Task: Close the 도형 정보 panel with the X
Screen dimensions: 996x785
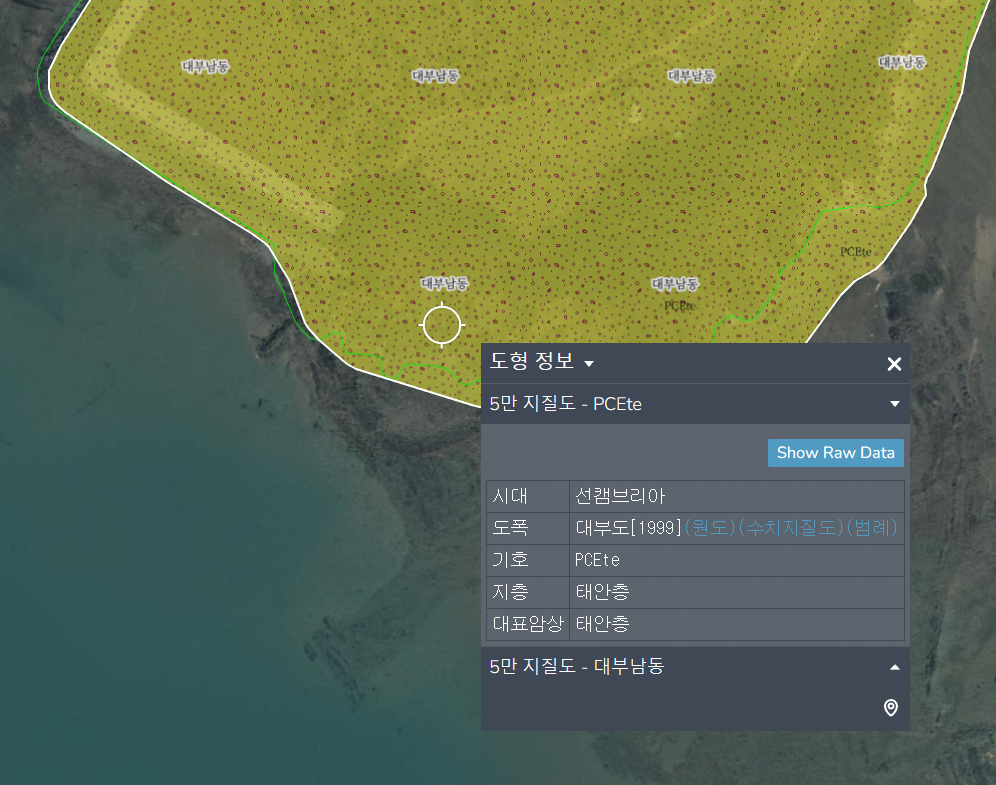Action: tap(894, 364)
